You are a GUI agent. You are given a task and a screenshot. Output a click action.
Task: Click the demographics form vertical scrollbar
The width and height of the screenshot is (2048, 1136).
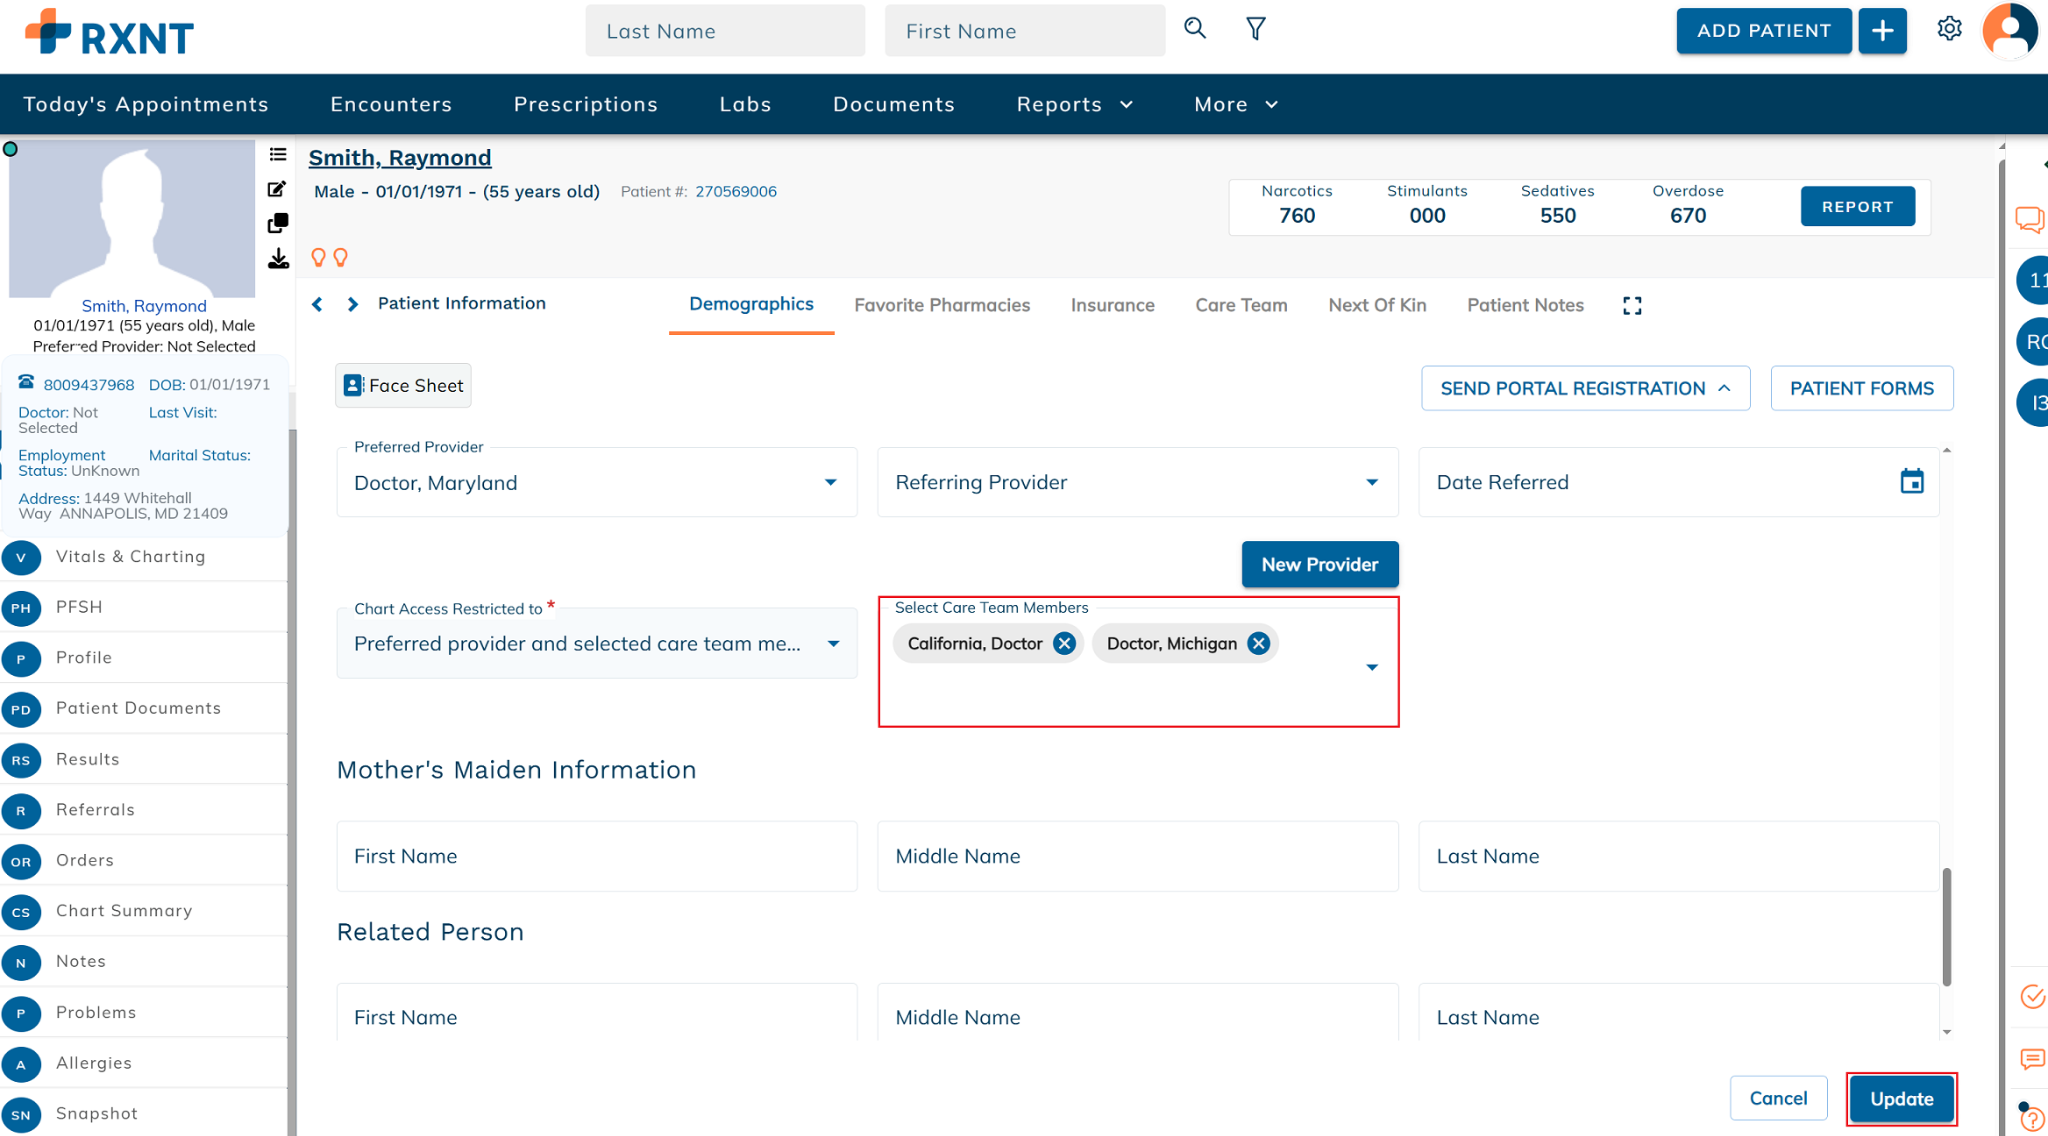[1946, 926]
